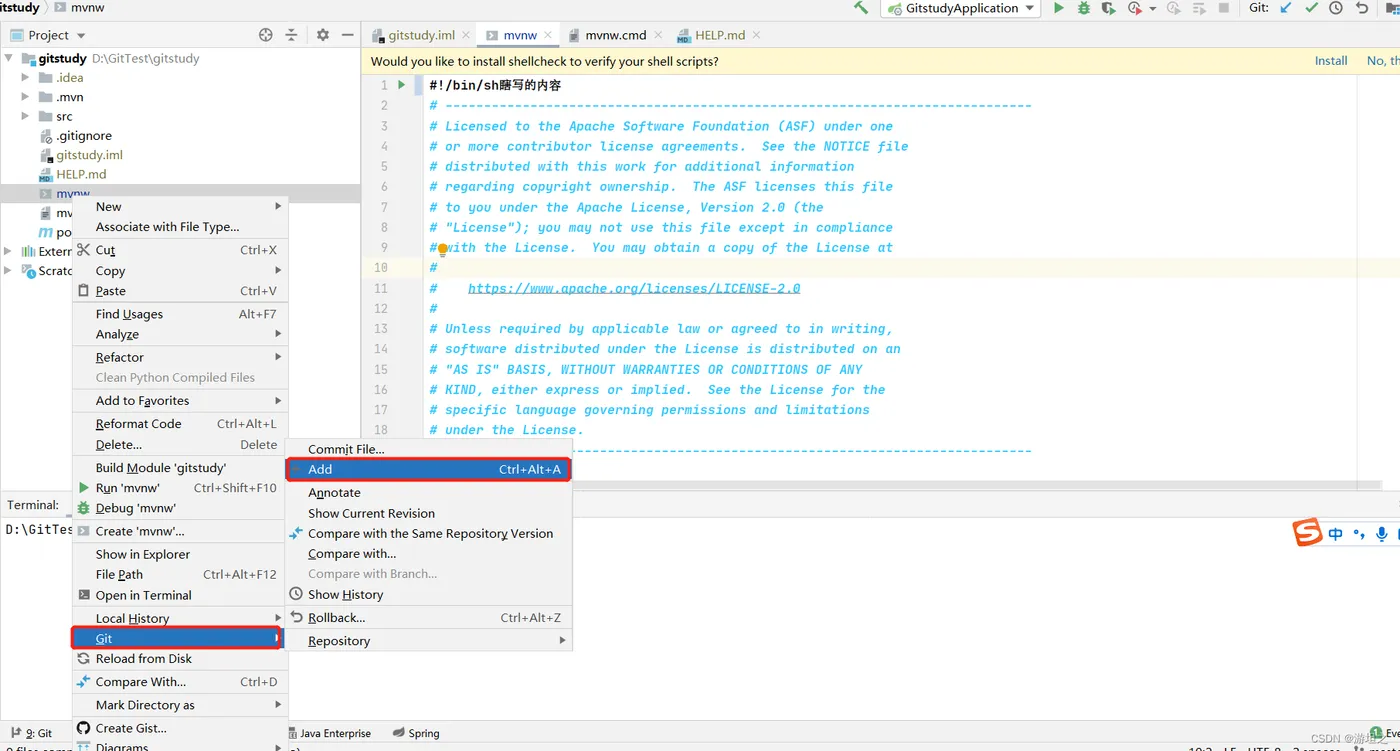Select Show in Explorer menu item
Image resolution: width=1400 pixels, height=751 pixels.
click(x=180, y=554)
